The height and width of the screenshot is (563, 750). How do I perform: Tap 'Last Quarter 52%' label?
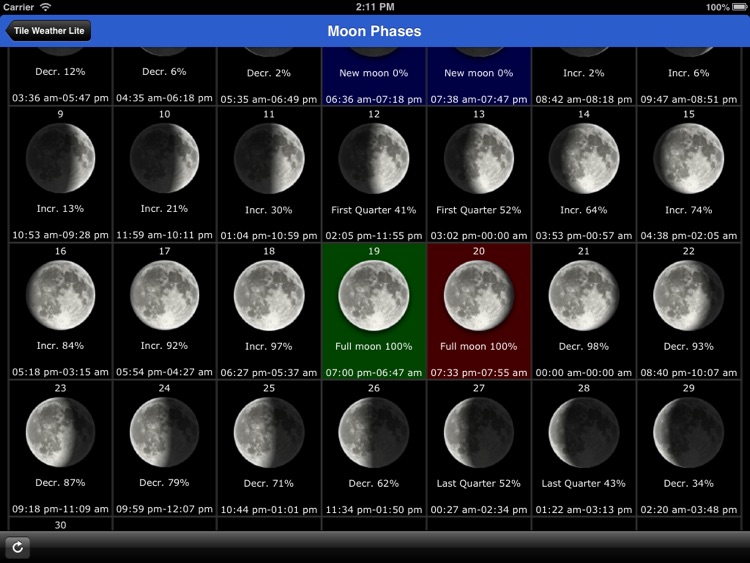479,484
